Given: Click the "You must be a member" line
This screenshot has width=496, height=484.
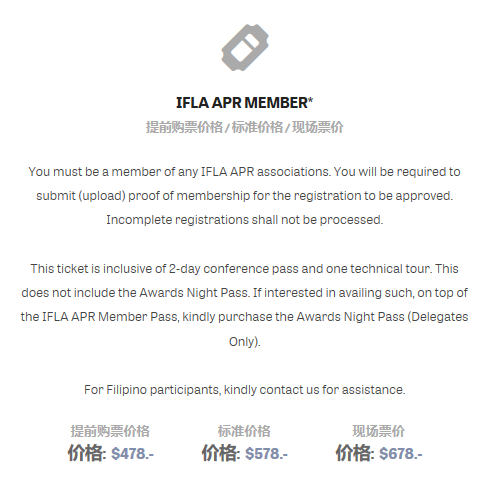Looking at the screenshot, I should (x=245, y=172).
